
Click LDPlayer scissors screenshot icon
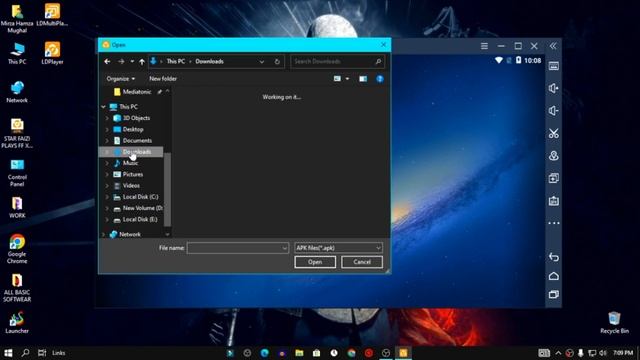coord(553,133)
